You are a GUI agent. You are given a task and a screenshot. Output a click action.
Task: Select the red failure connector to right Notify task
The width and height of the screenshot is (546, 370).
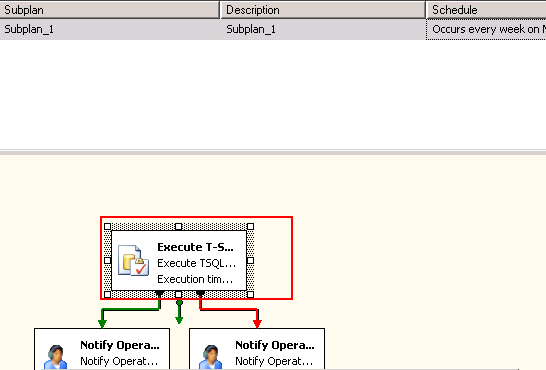click(x=228, y=309)
